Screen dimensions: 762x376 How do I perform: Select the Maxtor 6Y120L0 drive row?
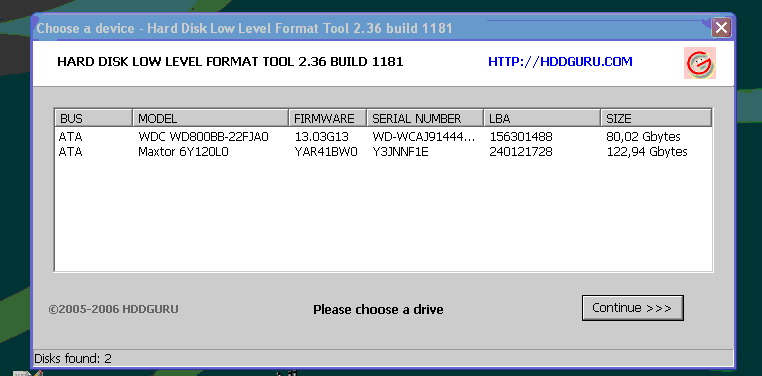[383, 152]
